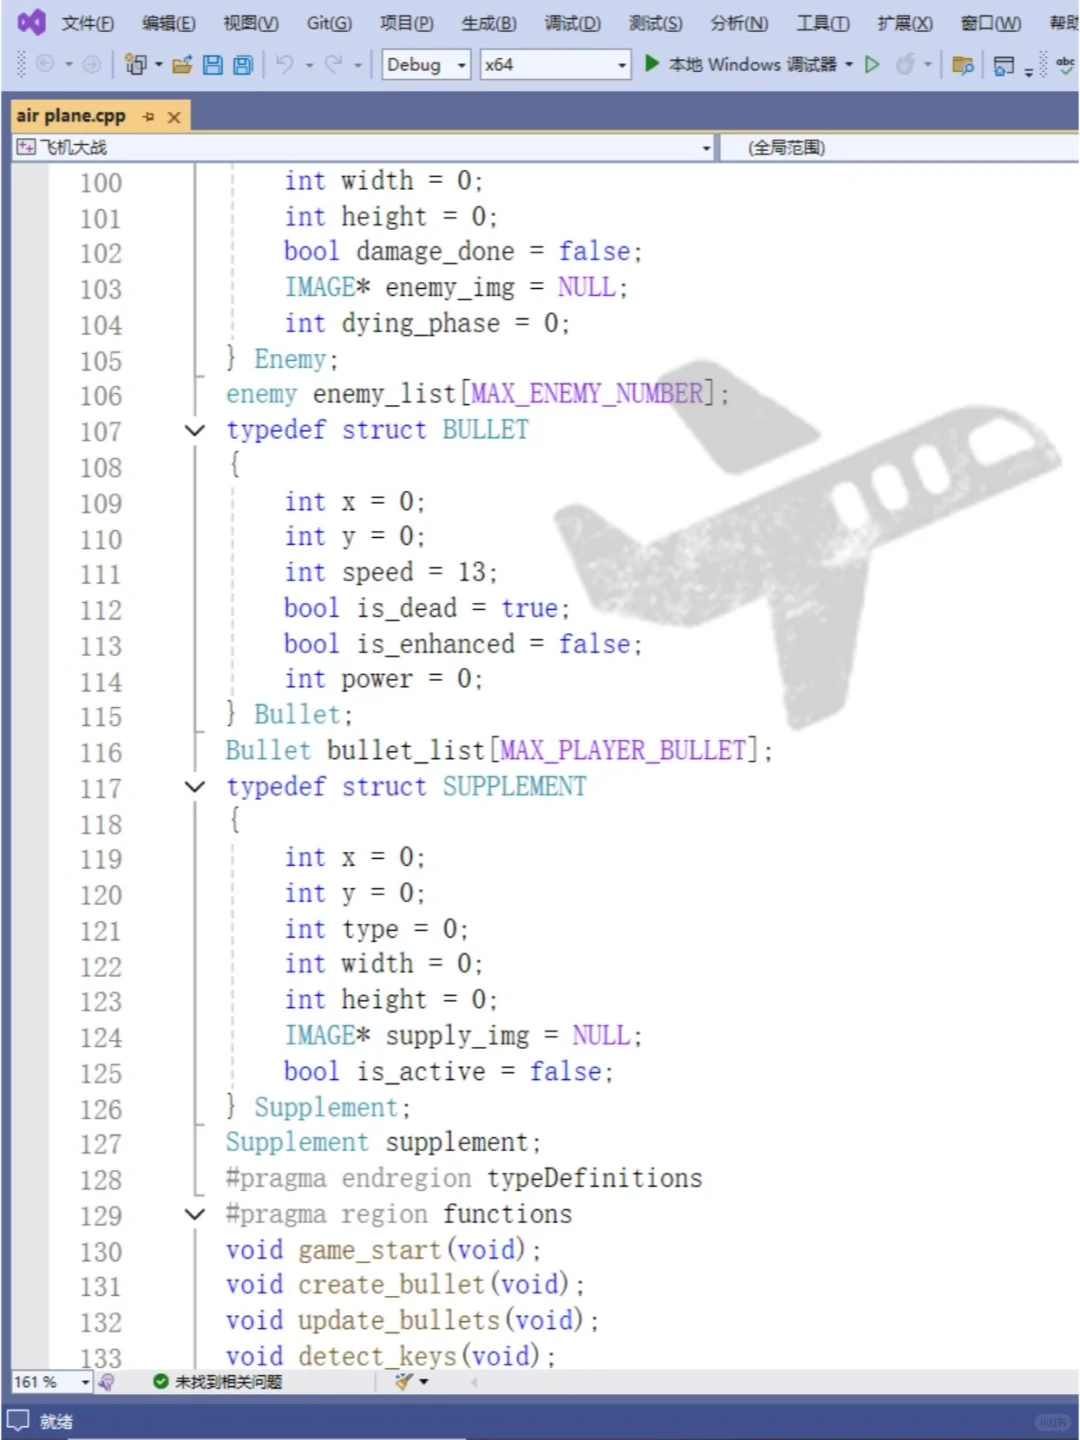Screen dimensions: 1080x1440
Task: Click the redo icon
Action: pos(333,64)
